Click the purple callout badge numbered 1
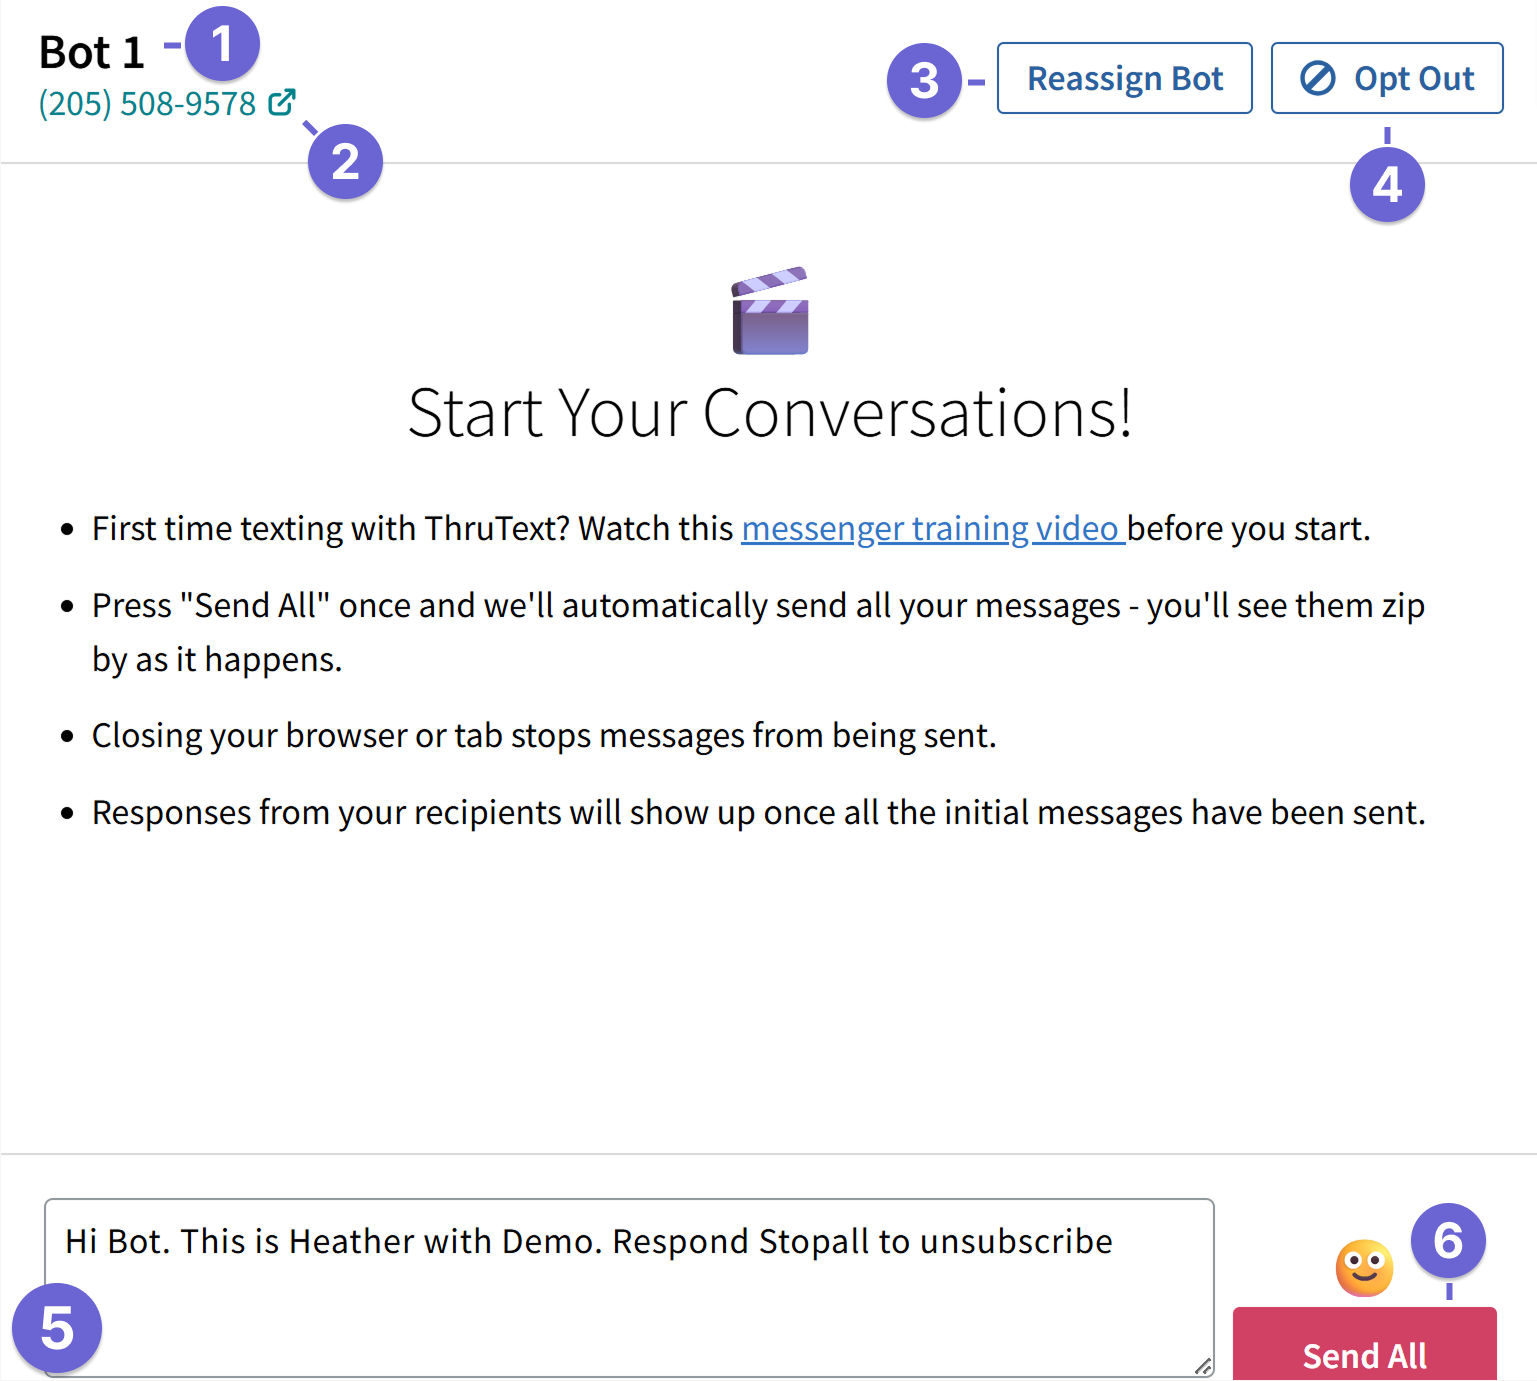The width and height of the screenshot is (1537, 1381). [224, 43]
